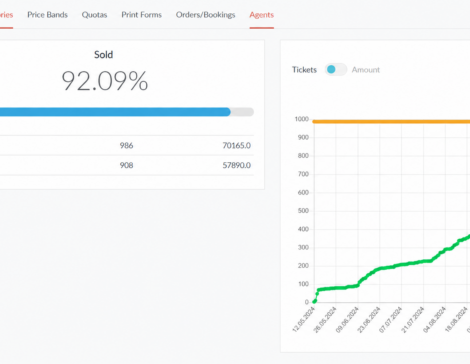Image resolution: width=470 pixels, height=364 pixels.
Task: Click the 04.08.2024 date axis label
Action: (434, 319)
